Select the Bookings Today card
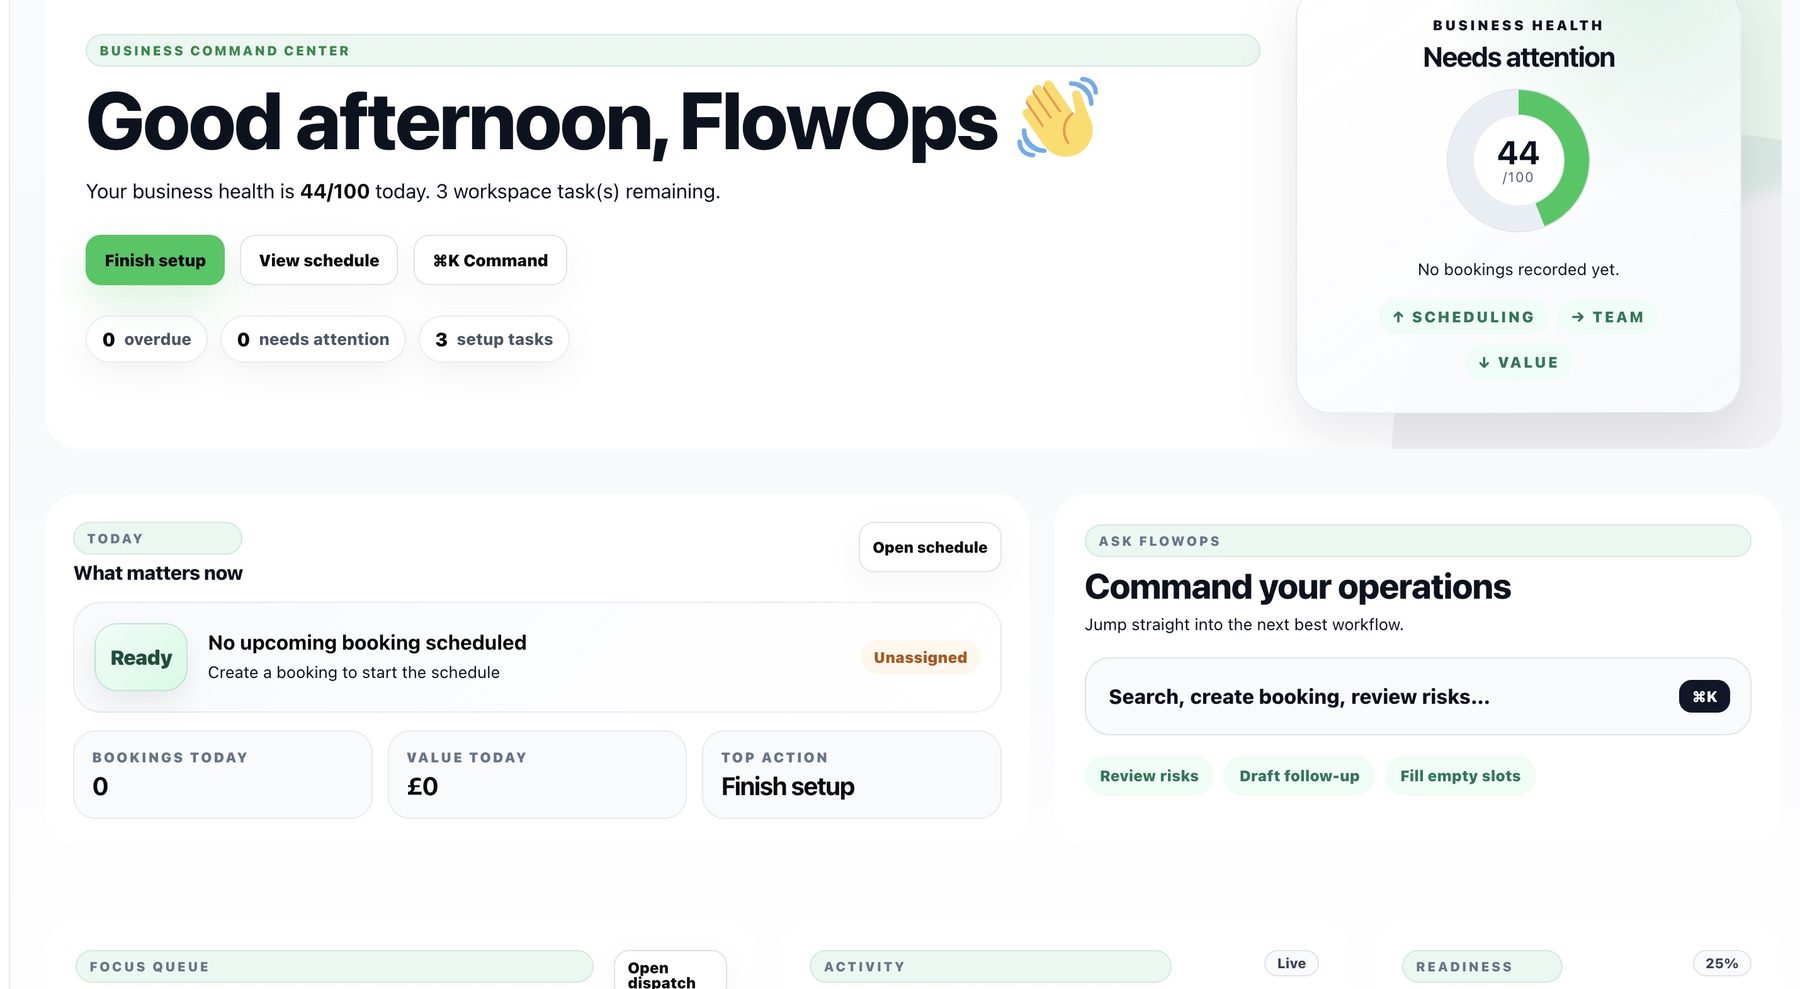Screen dimensions: 1800x989 (x=223, y=774)
